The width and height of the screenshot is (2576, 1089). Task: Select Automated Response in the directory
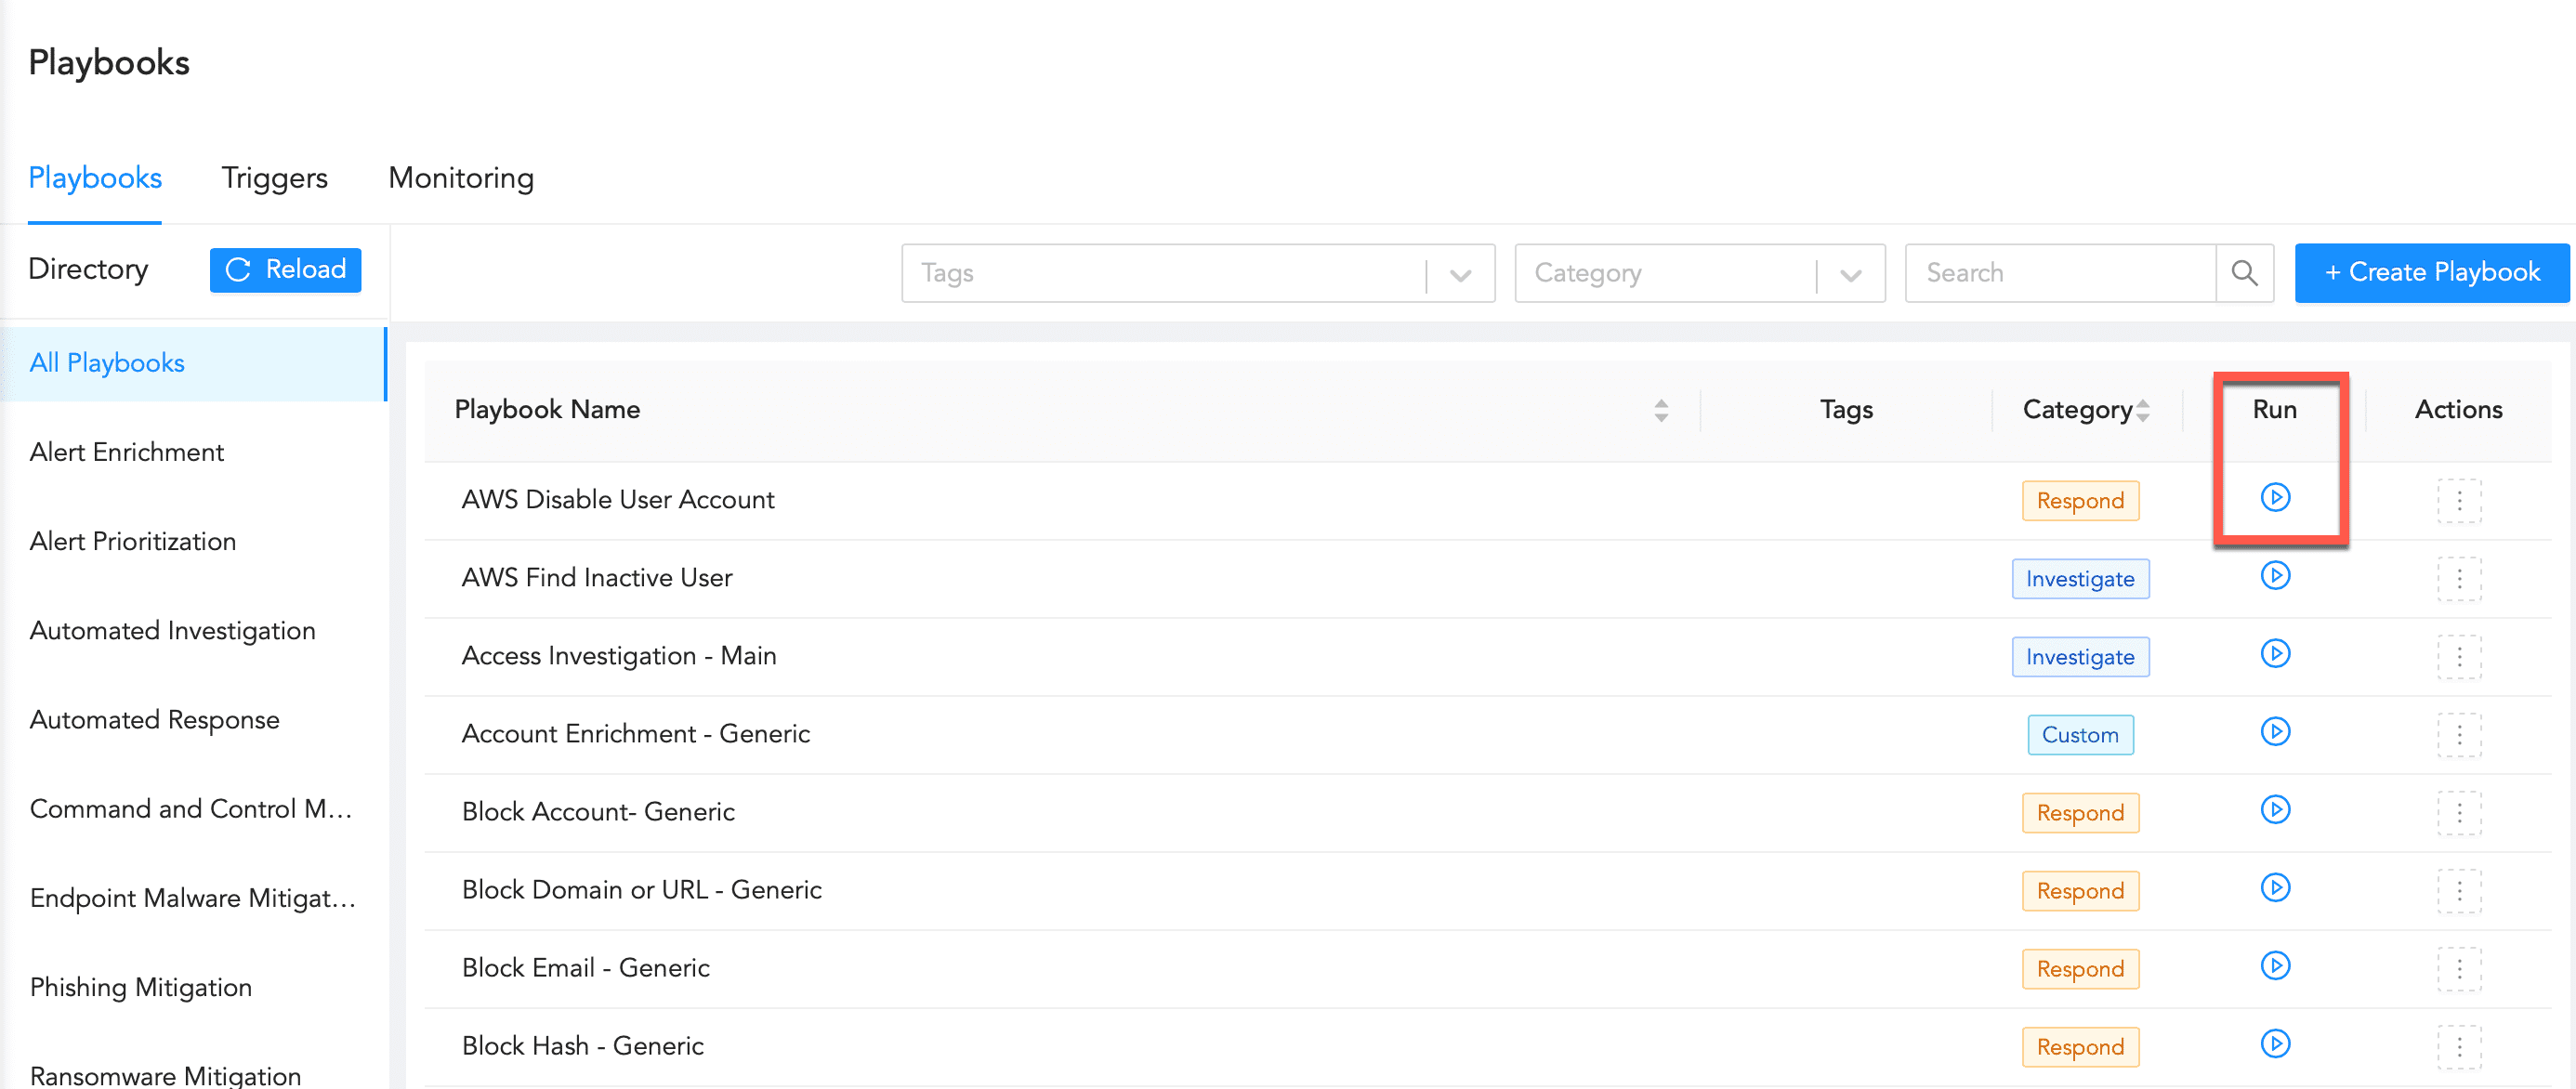[155, 720]
